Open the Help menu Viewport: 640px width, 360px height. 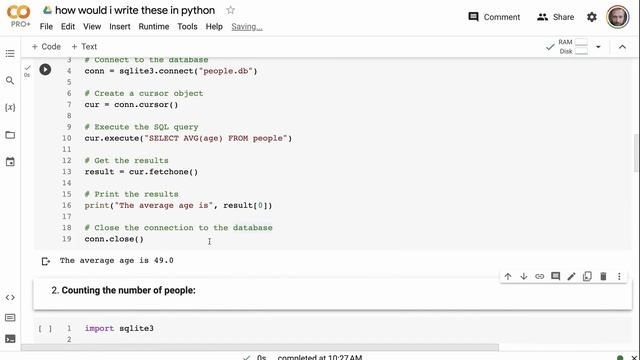point(214,27)
